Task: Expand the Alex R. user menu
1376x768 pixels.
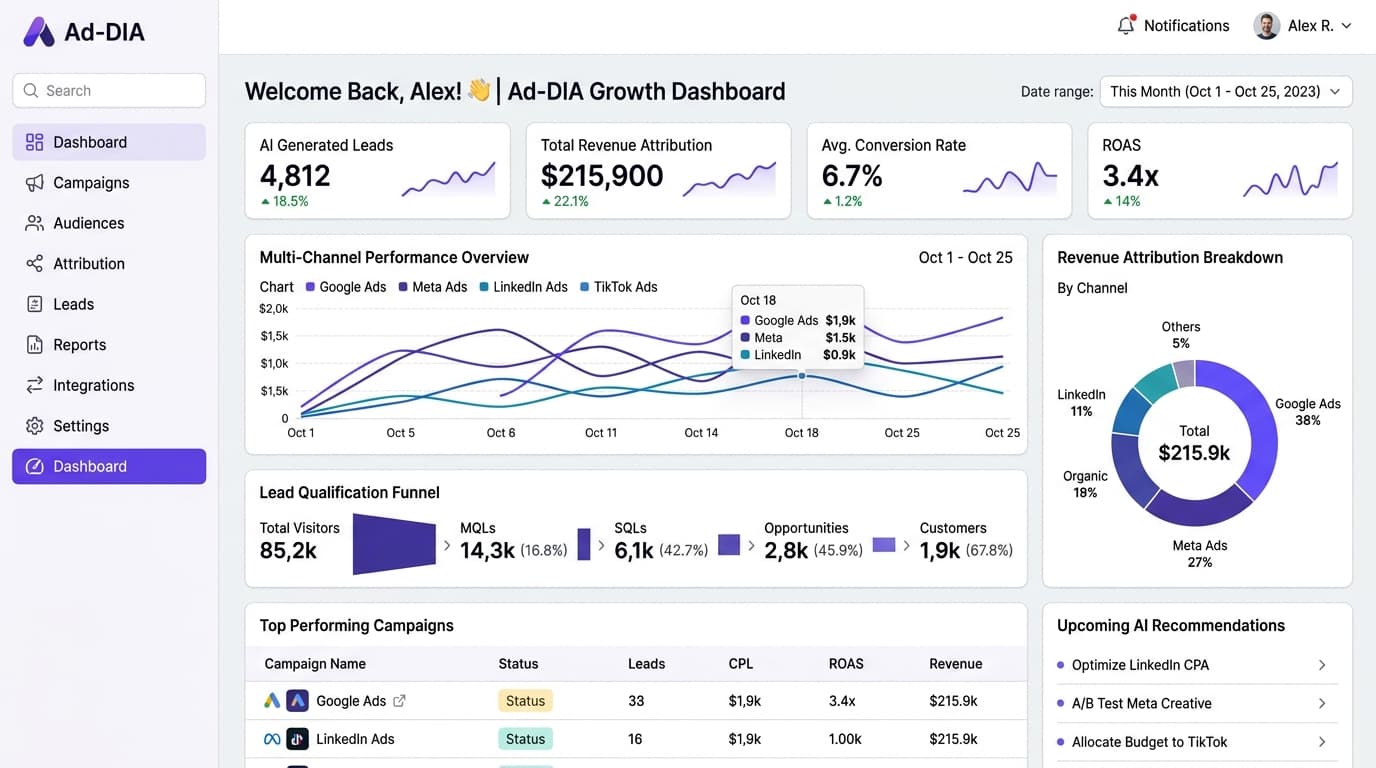Action: coord(1303,26)
